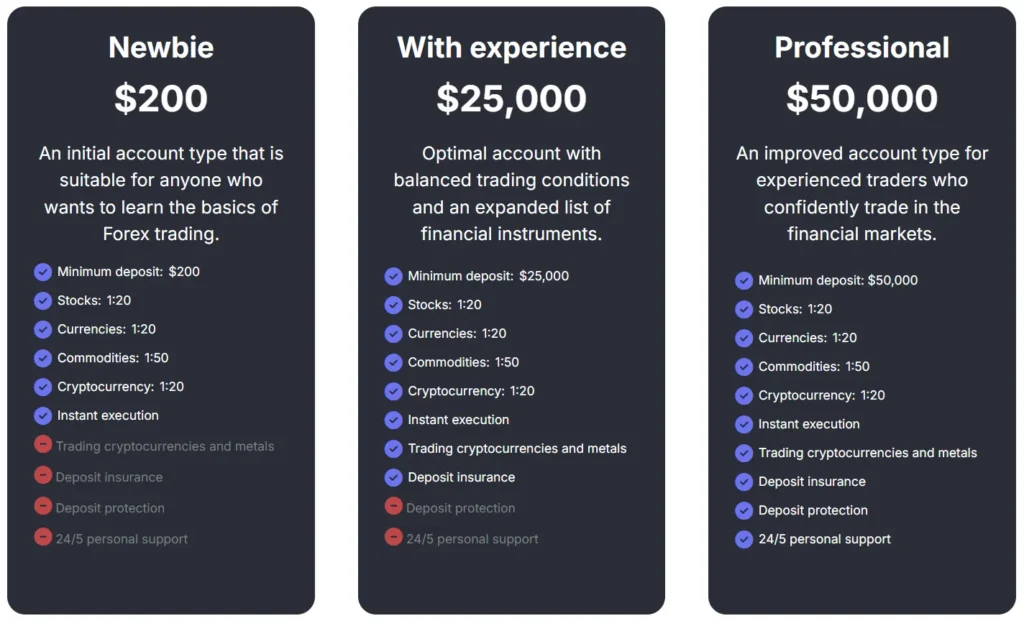Click red minus icon beside Newbie 24/5 support
The image size is (1024, 621).
[x=43, y=538]
